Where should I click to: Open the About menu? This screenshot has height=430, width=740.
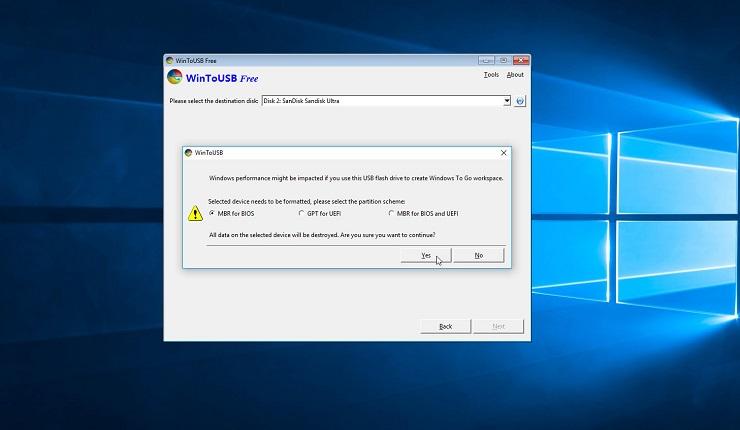515,75
